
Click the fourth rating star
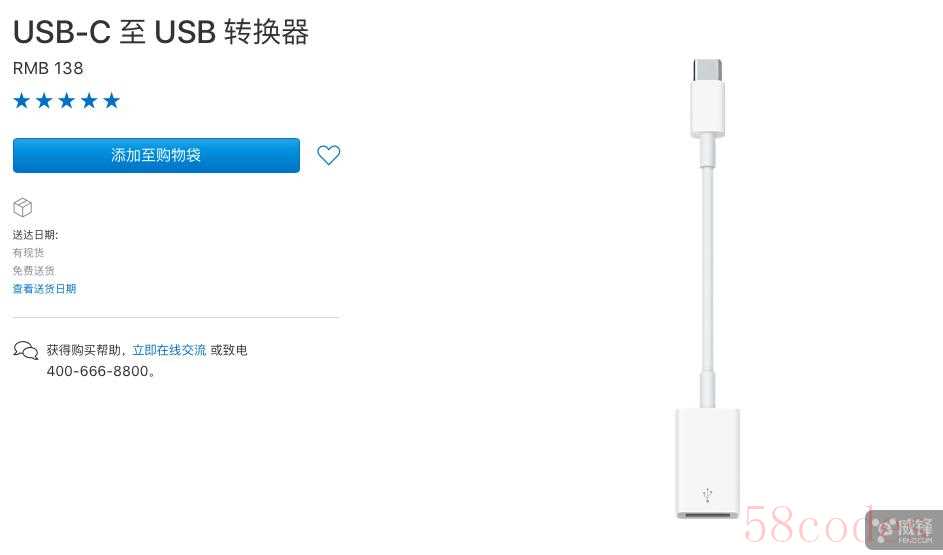click(89, 100)
